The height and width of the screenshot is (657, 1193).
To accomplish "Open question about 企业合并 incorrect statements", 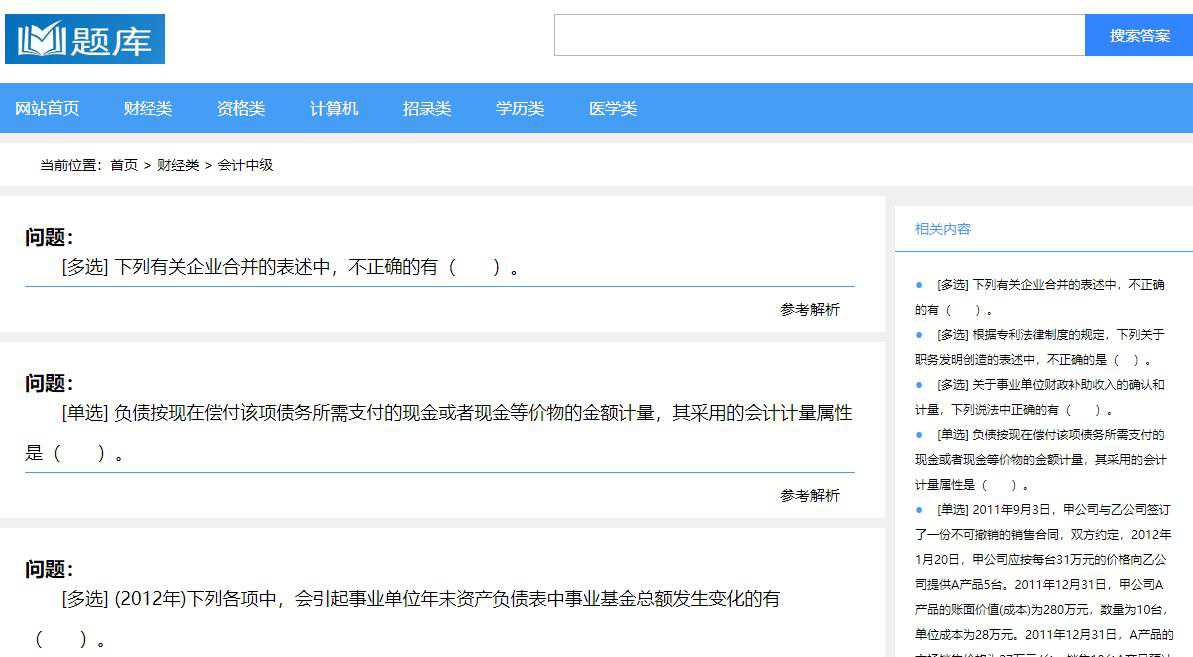I will click(x=291, y=267).
